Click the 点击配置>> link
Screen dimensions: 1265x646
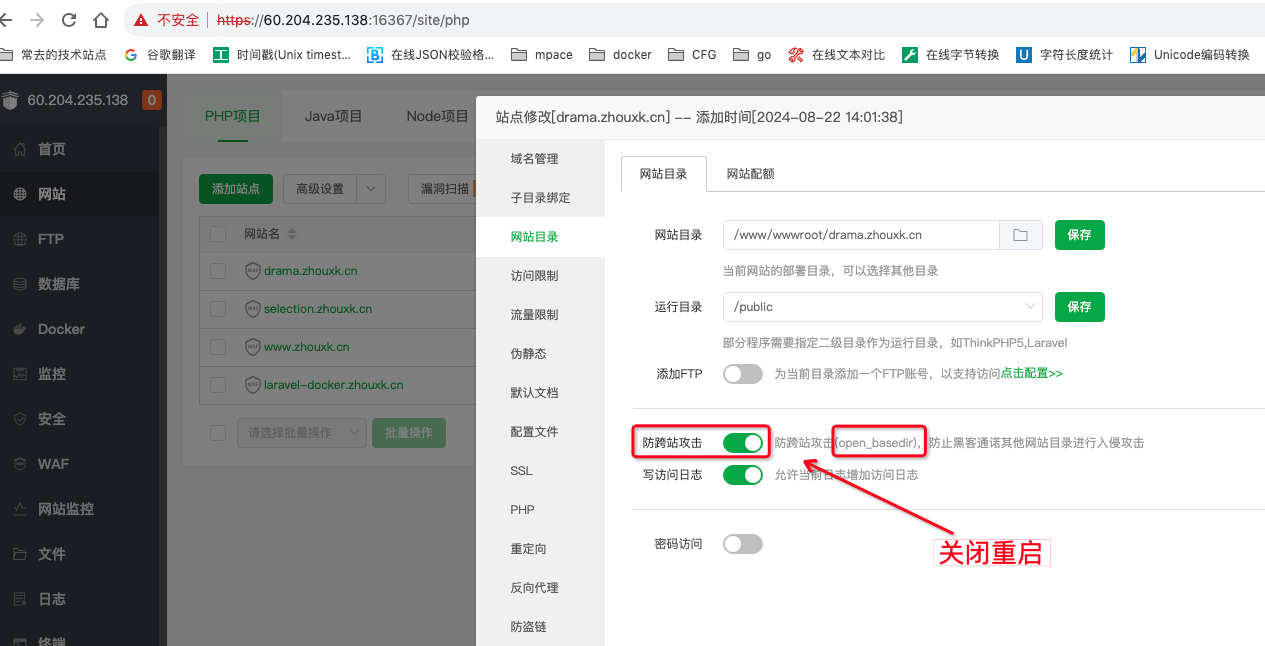point(1031,374)
